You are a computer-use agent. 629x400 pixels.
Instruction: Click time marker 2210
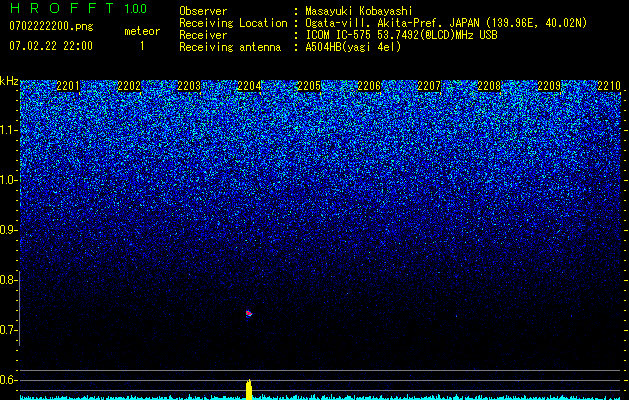[609, 86]
